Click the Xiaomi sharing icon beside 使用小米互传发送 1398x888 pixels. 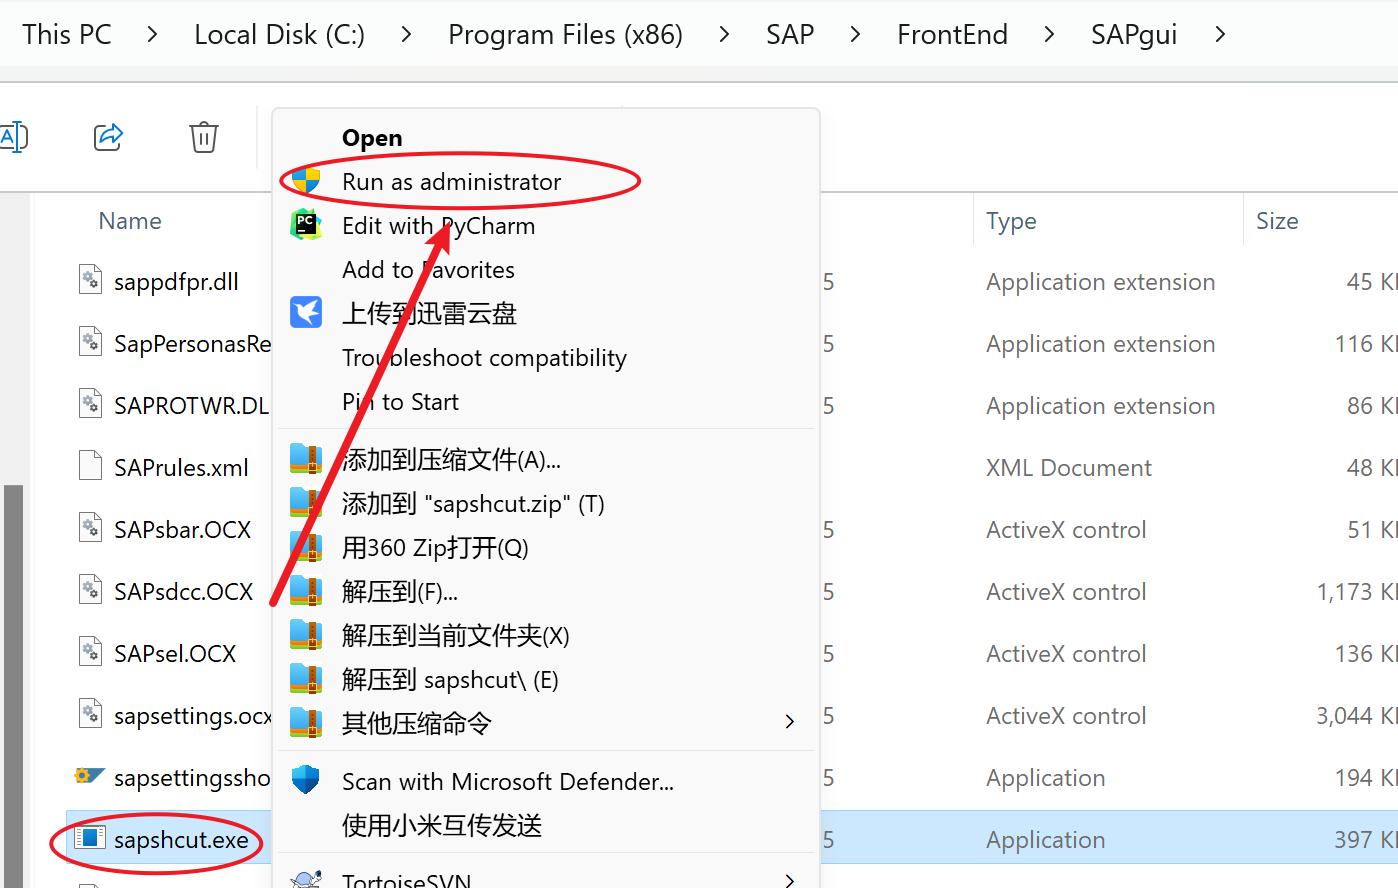click(x=306, y=826)
